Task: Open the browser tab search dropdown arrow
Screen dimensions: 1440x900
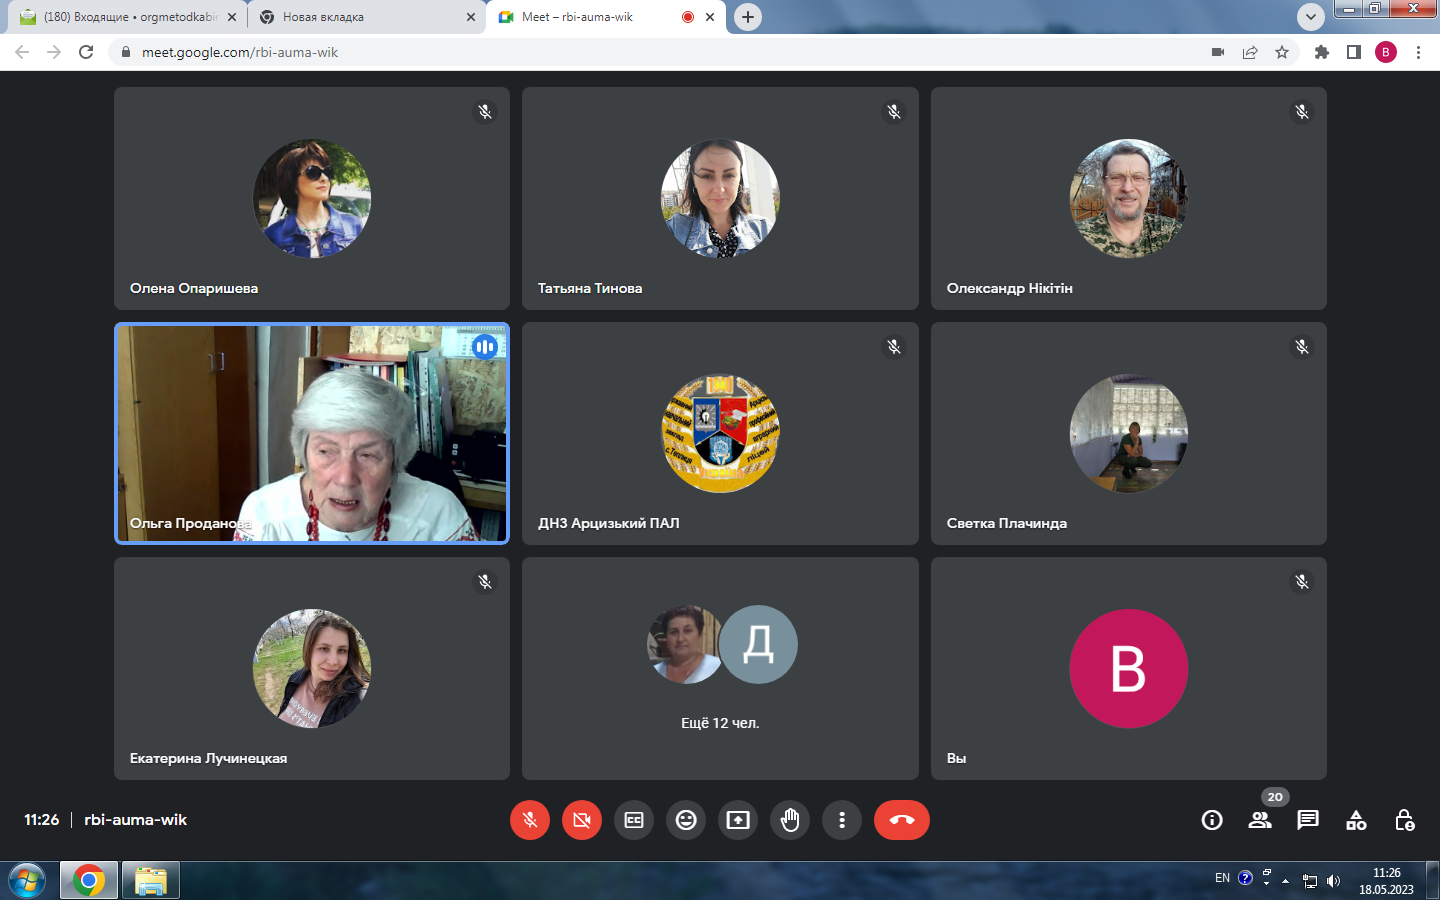Action: tap(1310, 17)
